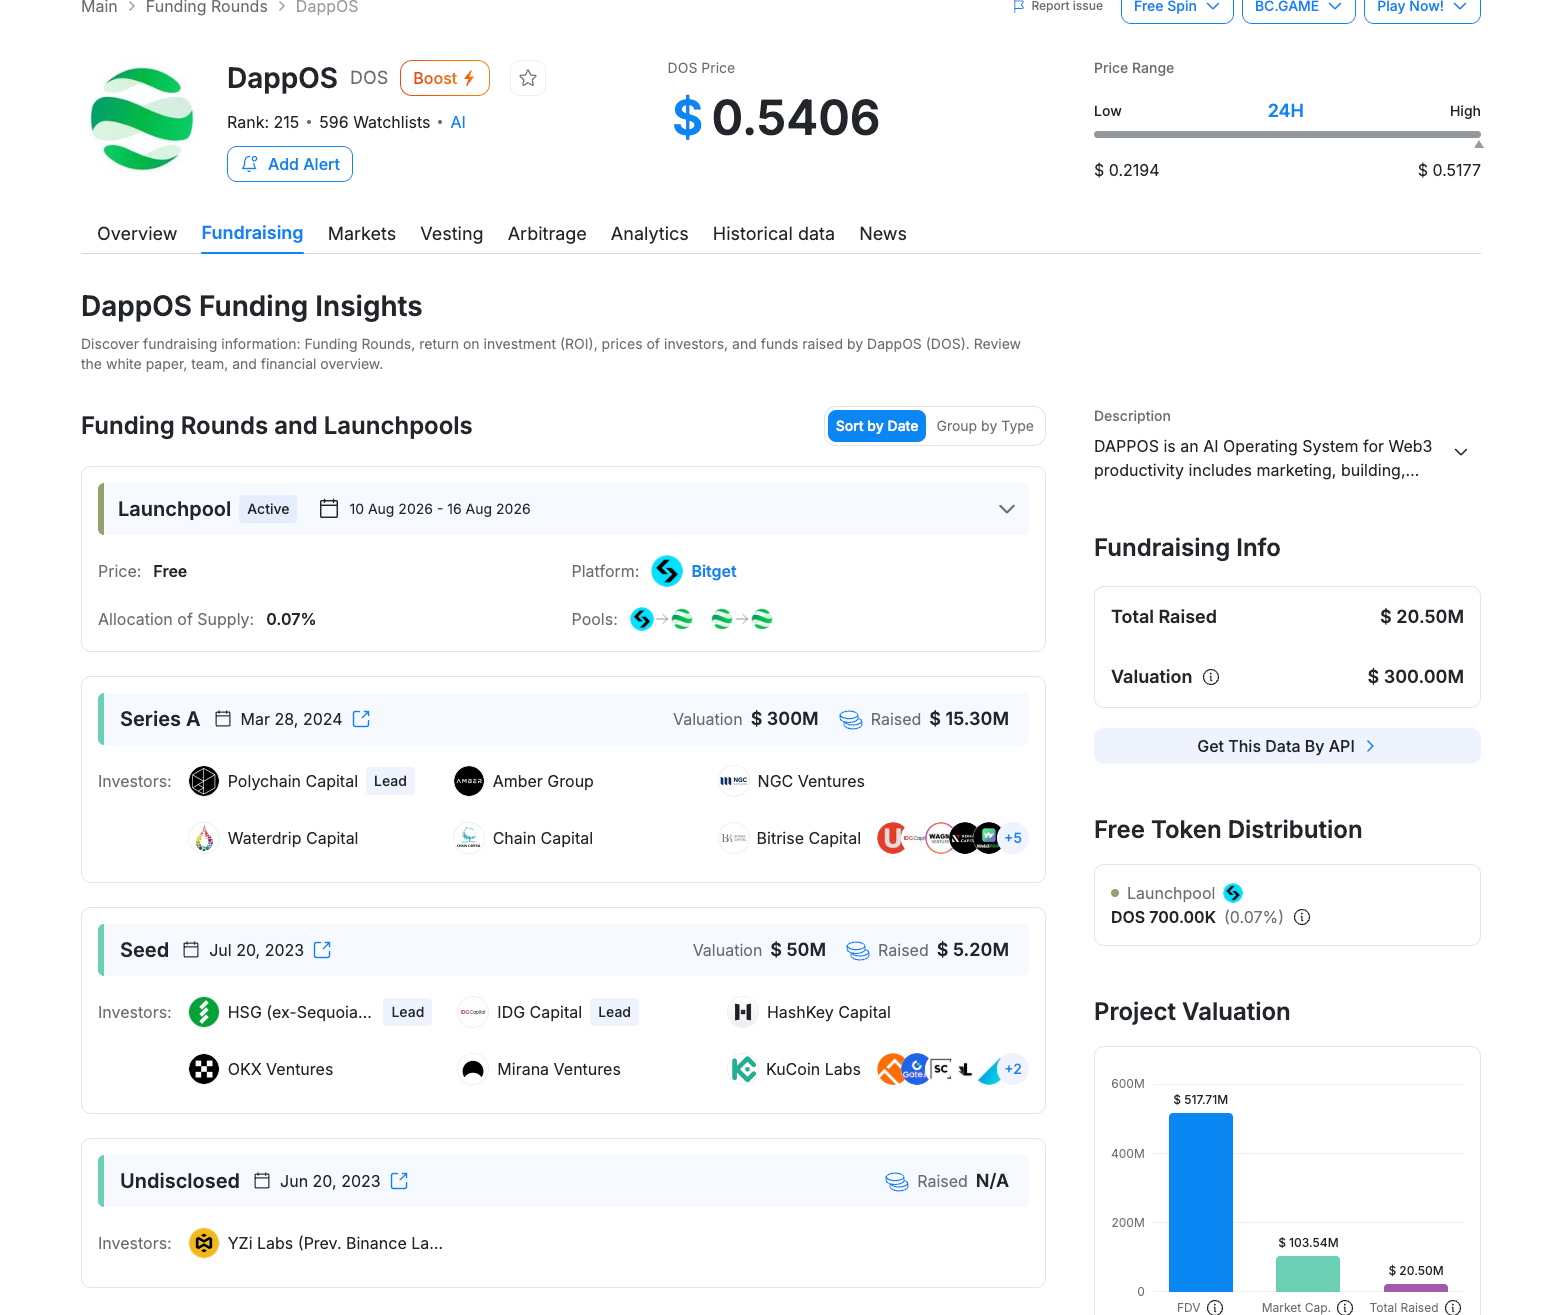The width and height of the screenshot is (1542, 1315).
Task: Go to Funding Rounds breadcrumb
Action: point(207,7)
